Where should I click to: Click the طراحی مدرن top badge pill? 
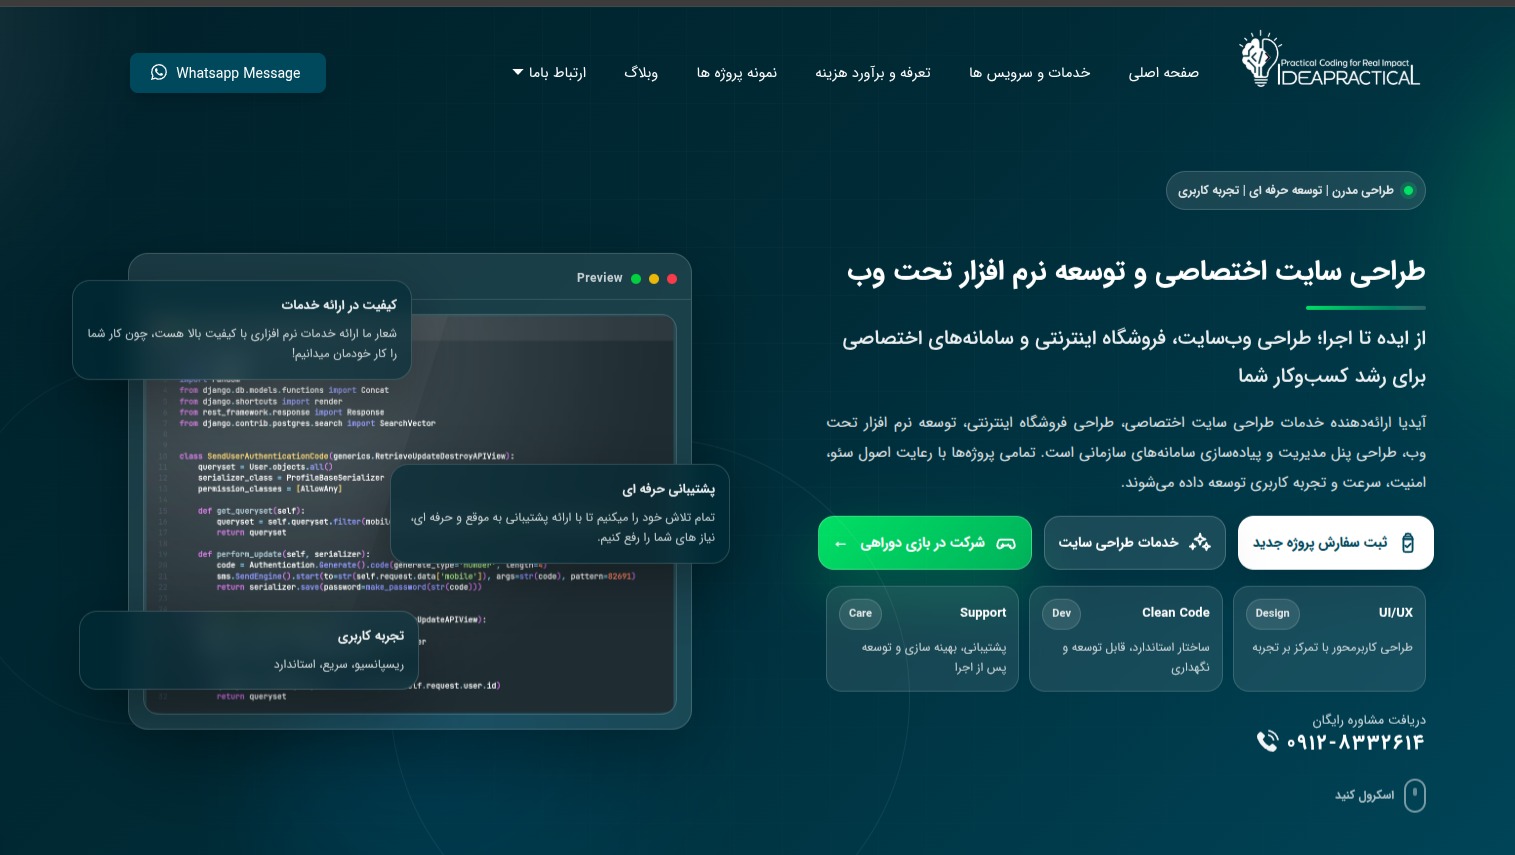1295,191
